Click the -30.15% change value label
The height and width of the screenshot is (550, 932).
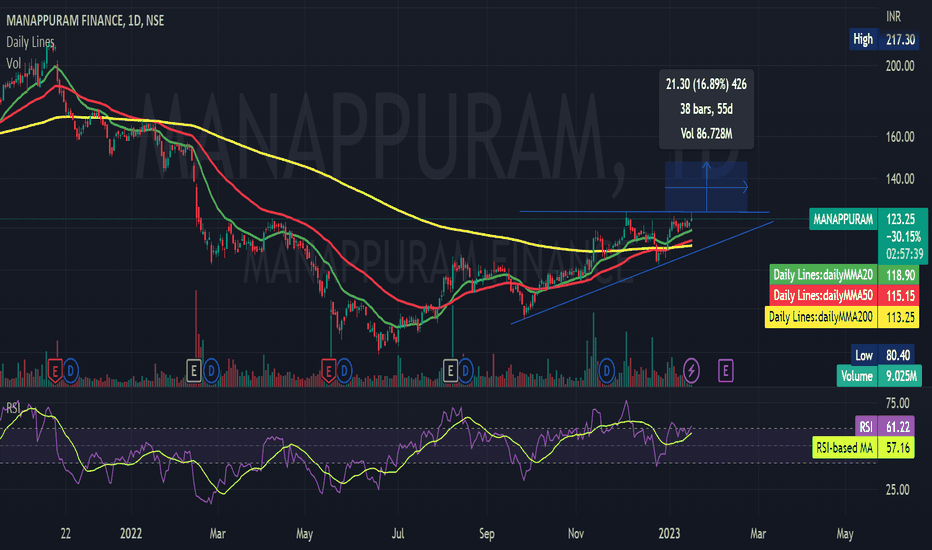[x=903, y=237]
